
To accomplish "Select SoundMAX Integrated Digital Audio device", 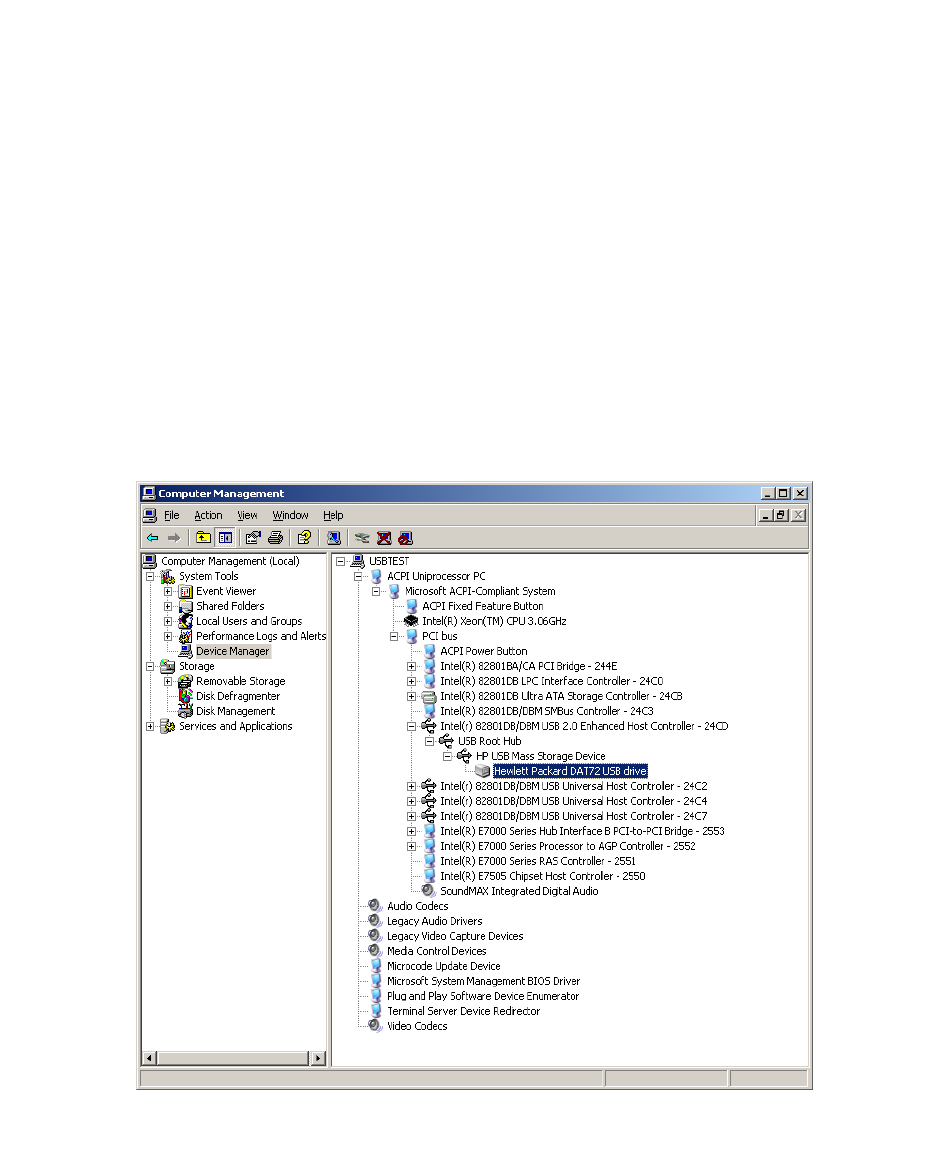I will point(518,891).
